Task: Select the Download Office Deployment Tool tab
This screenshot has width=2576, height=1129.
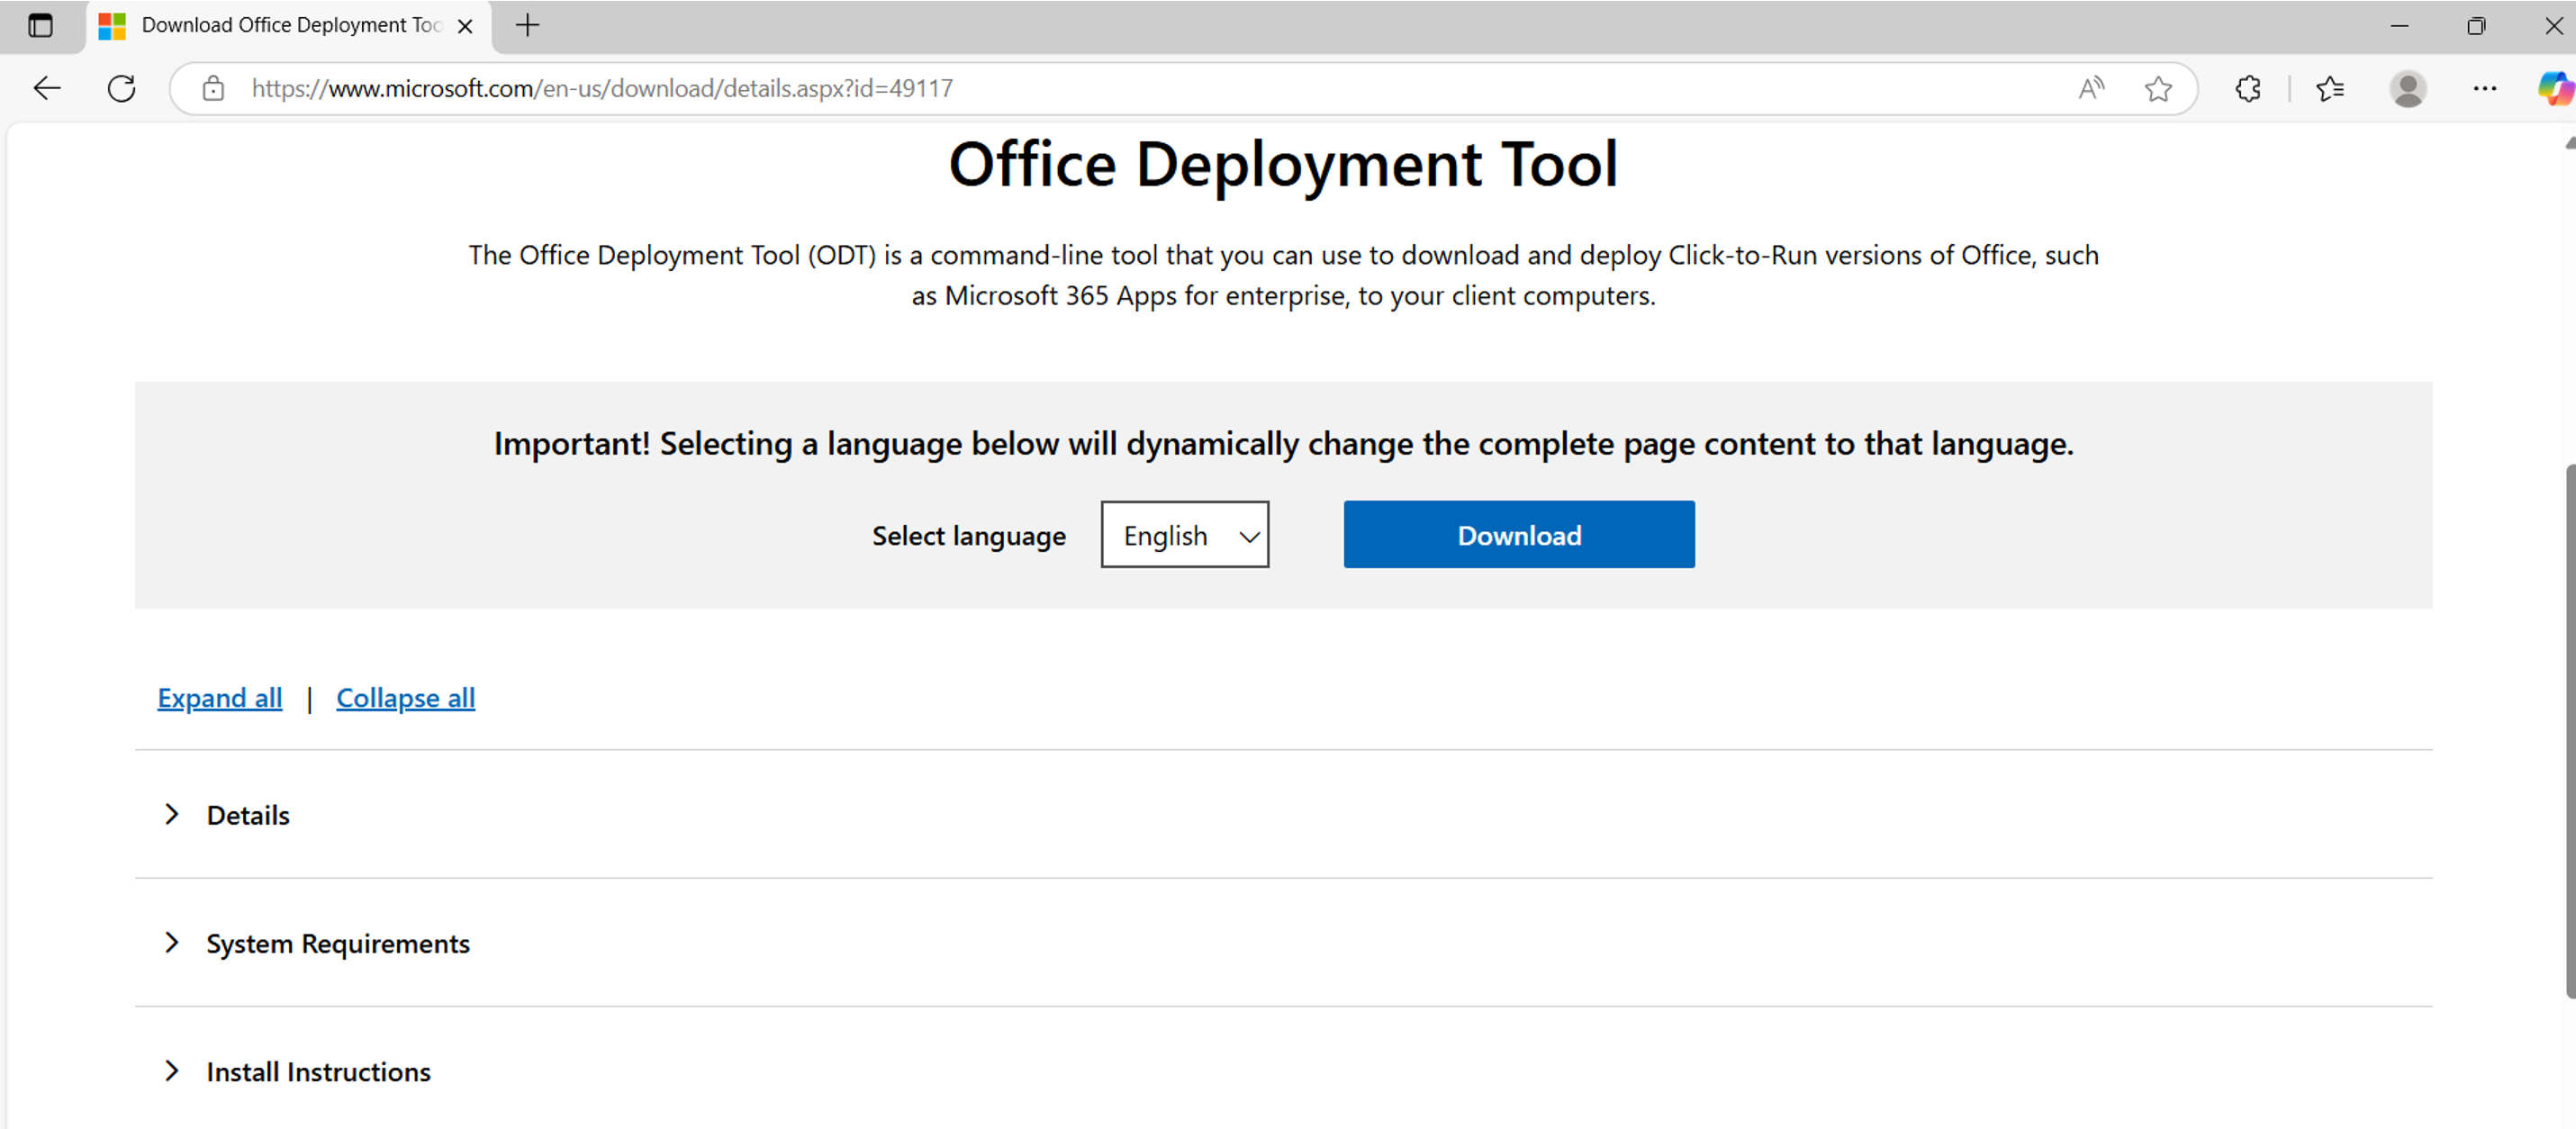Action: 290,26
